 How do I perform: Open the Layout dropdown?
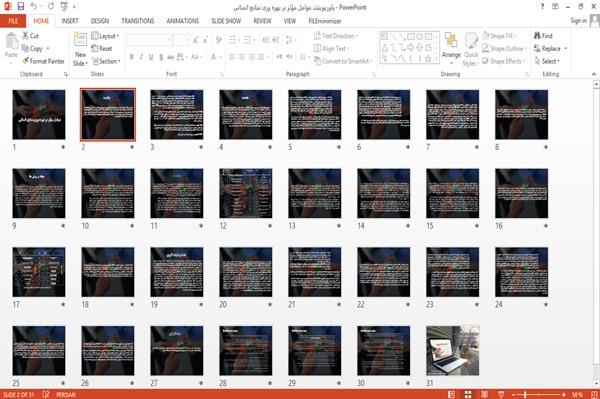(106, 36)
